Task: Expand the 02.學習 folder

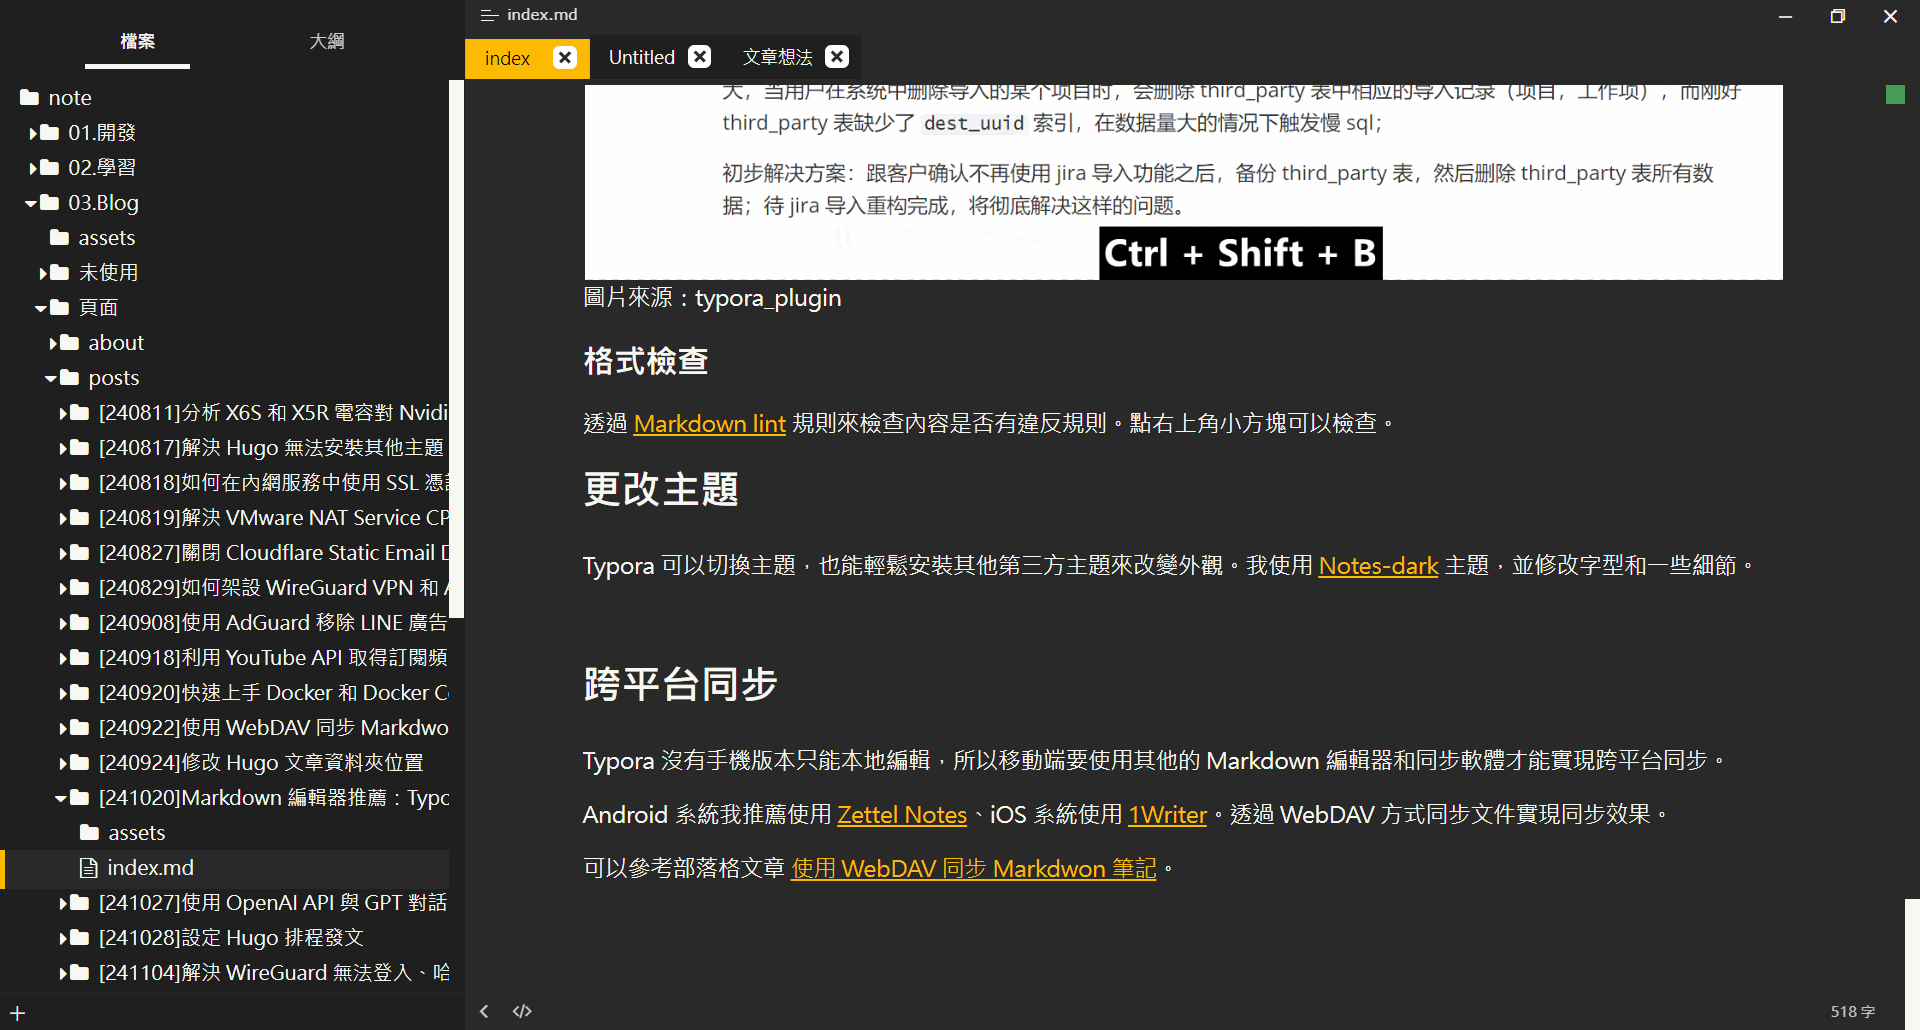Action: 34,167
